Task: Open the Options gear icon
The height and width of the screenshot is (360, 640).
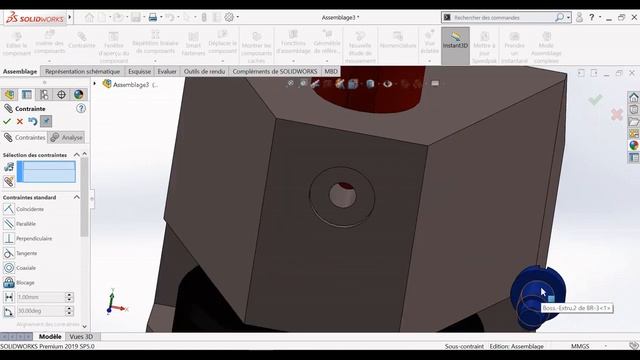Action: (229, 18)
